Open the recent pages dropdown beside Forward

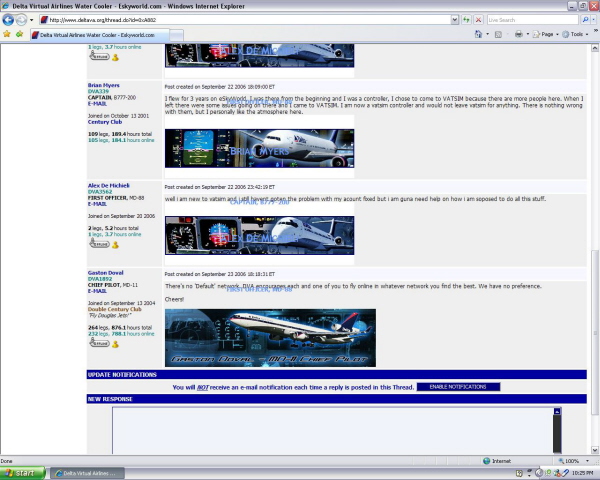32,20
